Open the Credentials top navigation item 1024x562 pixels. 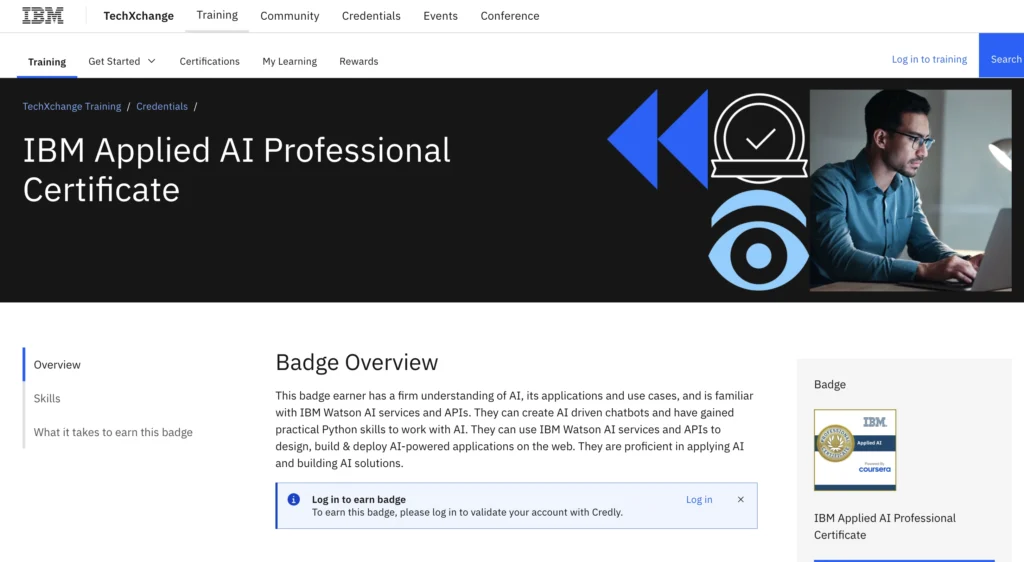pyautogui.click(x=371, y=16)
